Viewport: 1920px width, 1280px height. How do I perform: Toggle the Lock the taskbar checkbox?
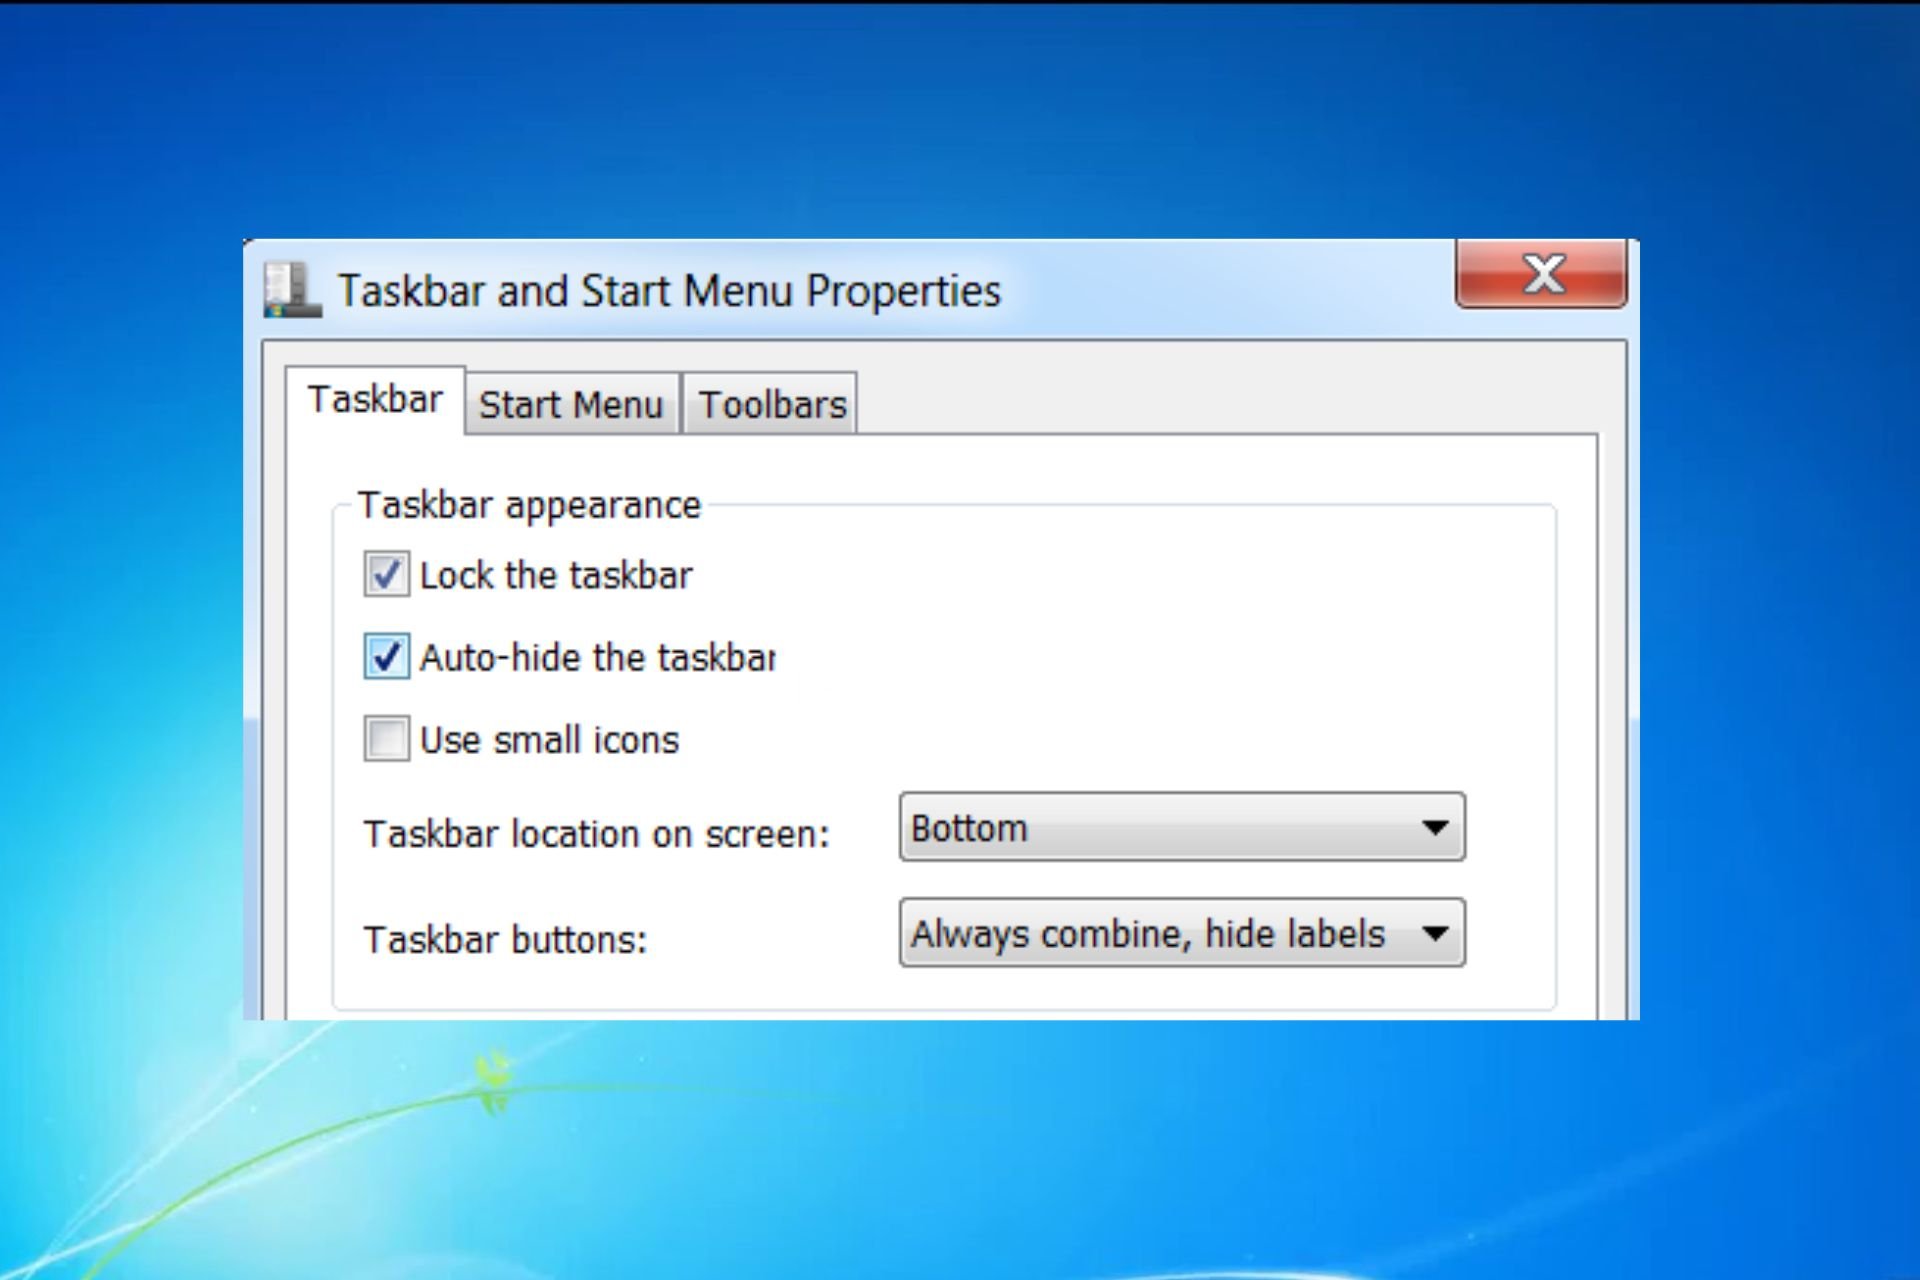click(386, 575)
